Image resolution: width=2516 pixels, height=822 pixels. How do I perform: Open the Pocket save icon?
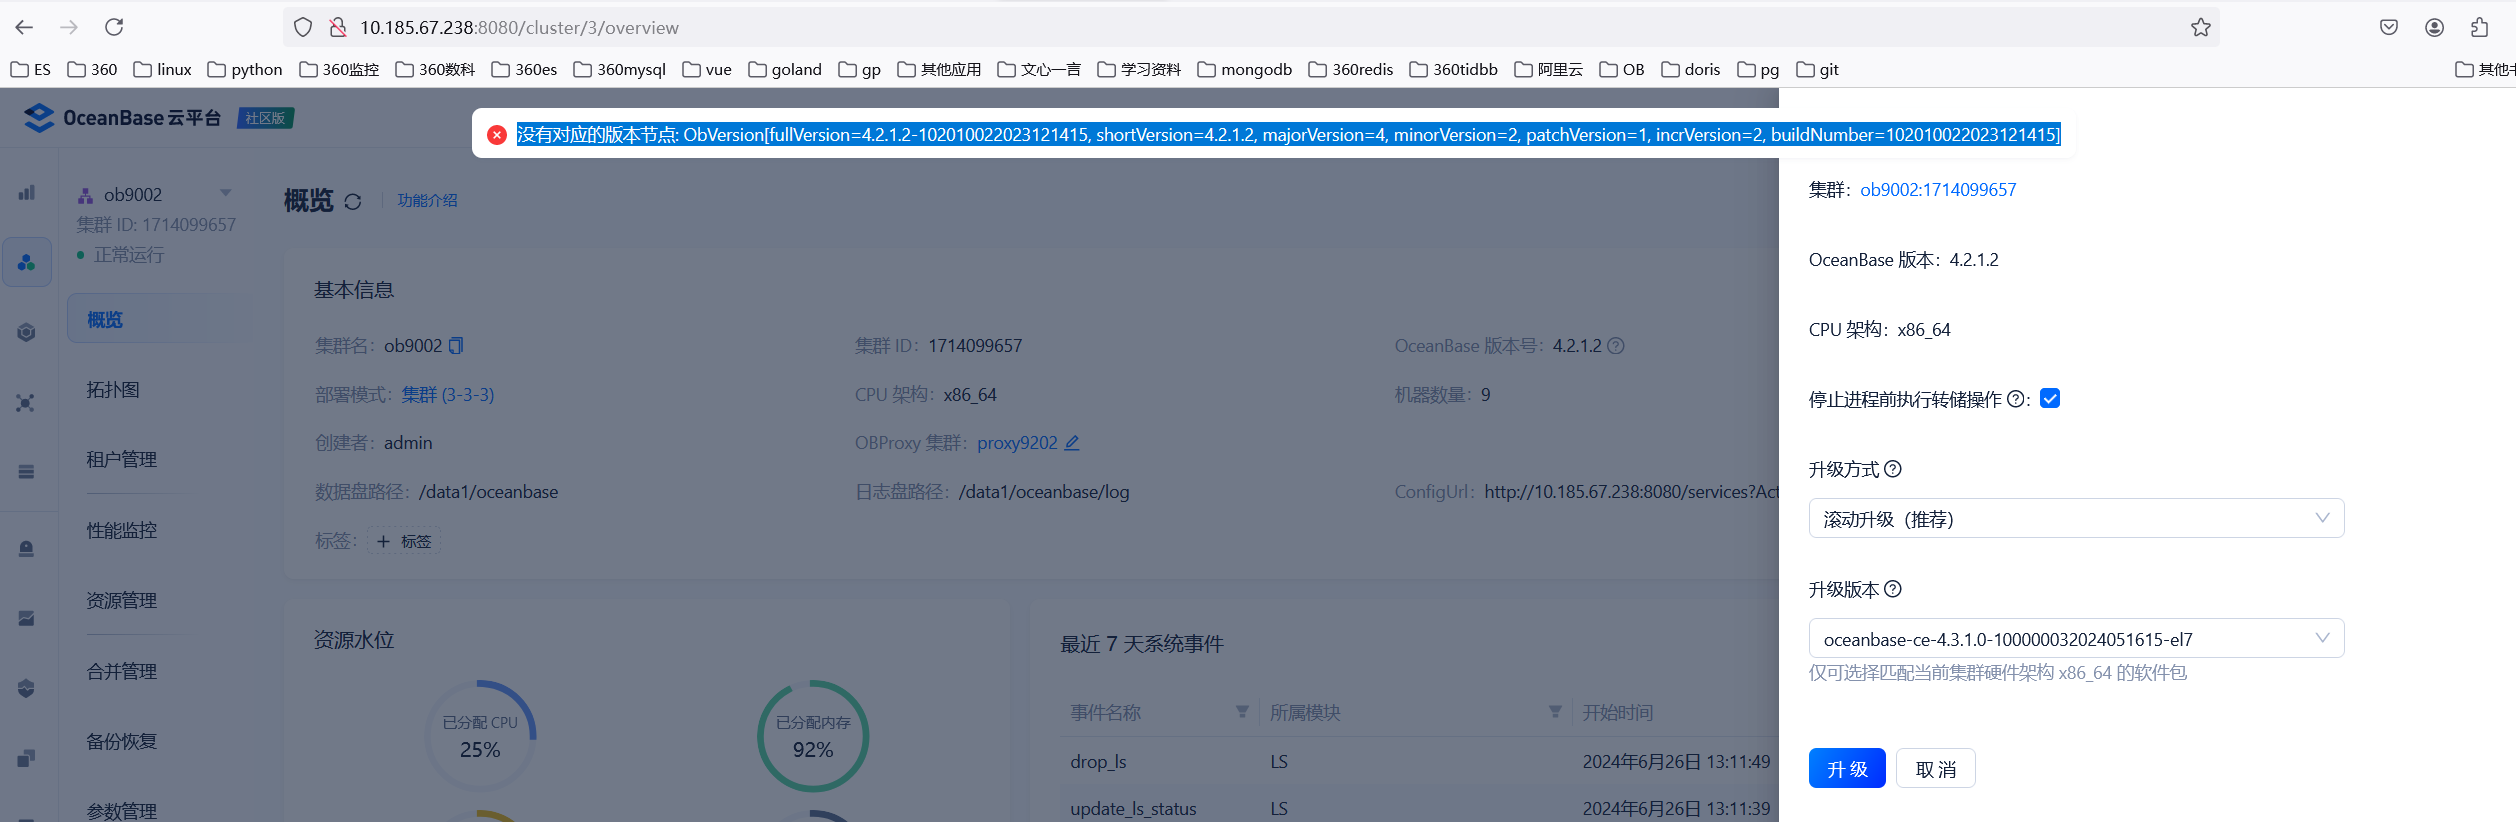coord(2389,27)
